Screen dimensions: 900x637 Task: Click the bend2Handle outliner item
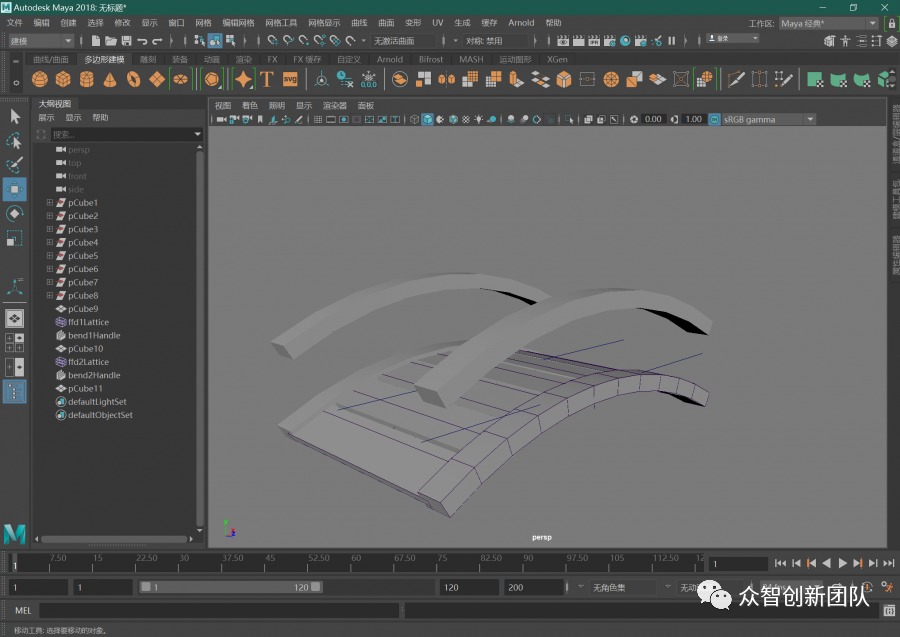click(x=94, y=375)
